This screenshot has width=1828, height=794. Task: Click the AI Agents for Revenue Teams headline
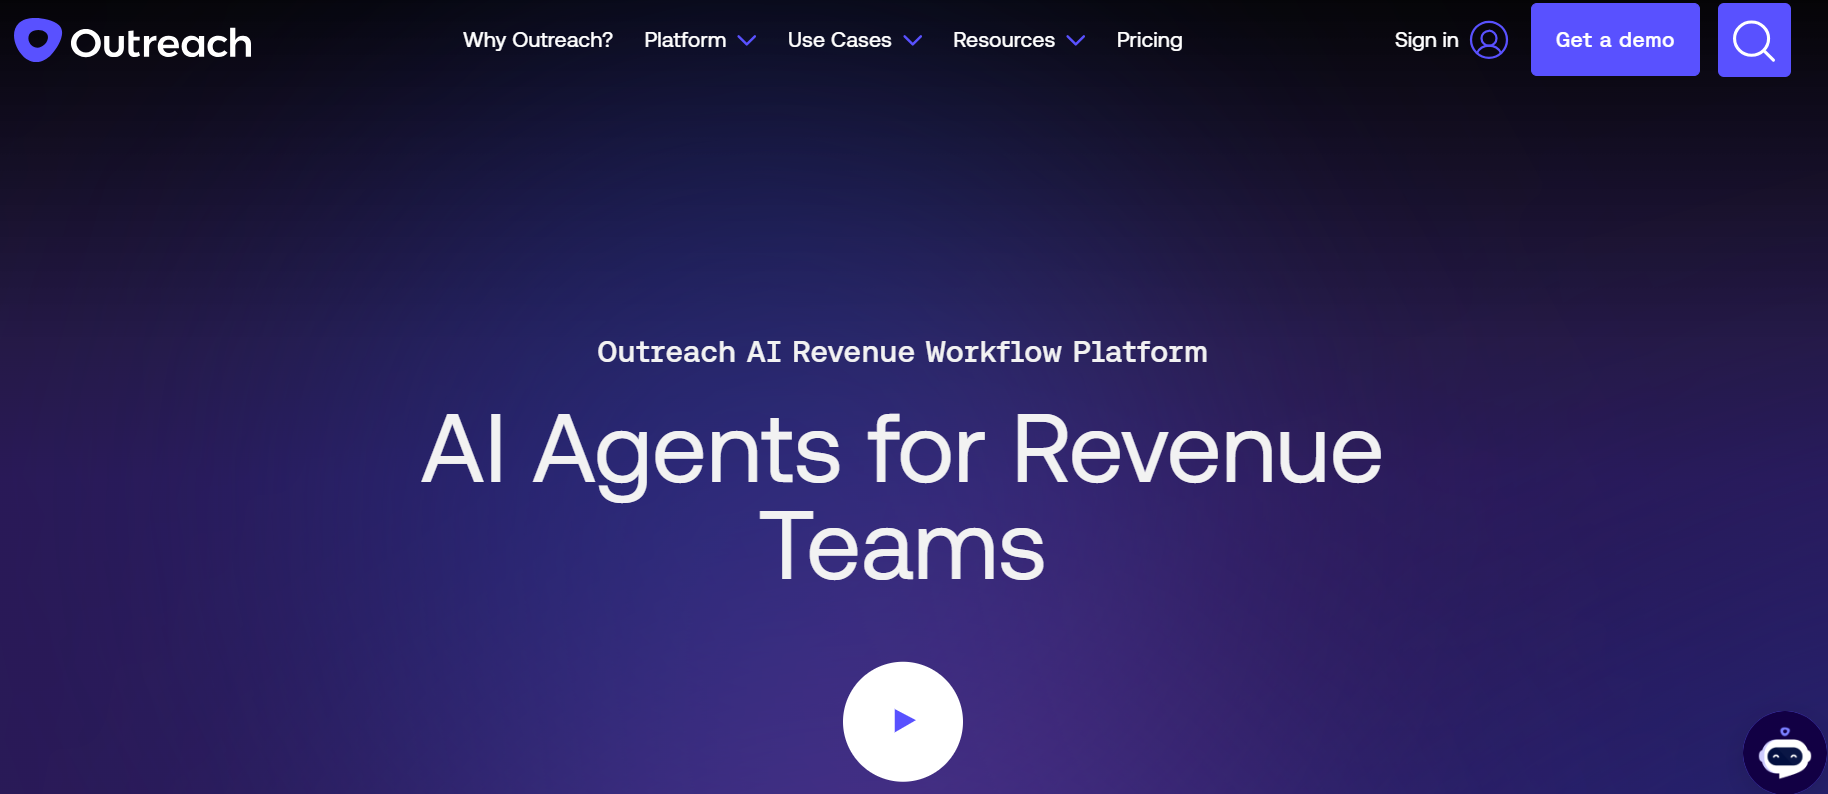tap(902, 498)
